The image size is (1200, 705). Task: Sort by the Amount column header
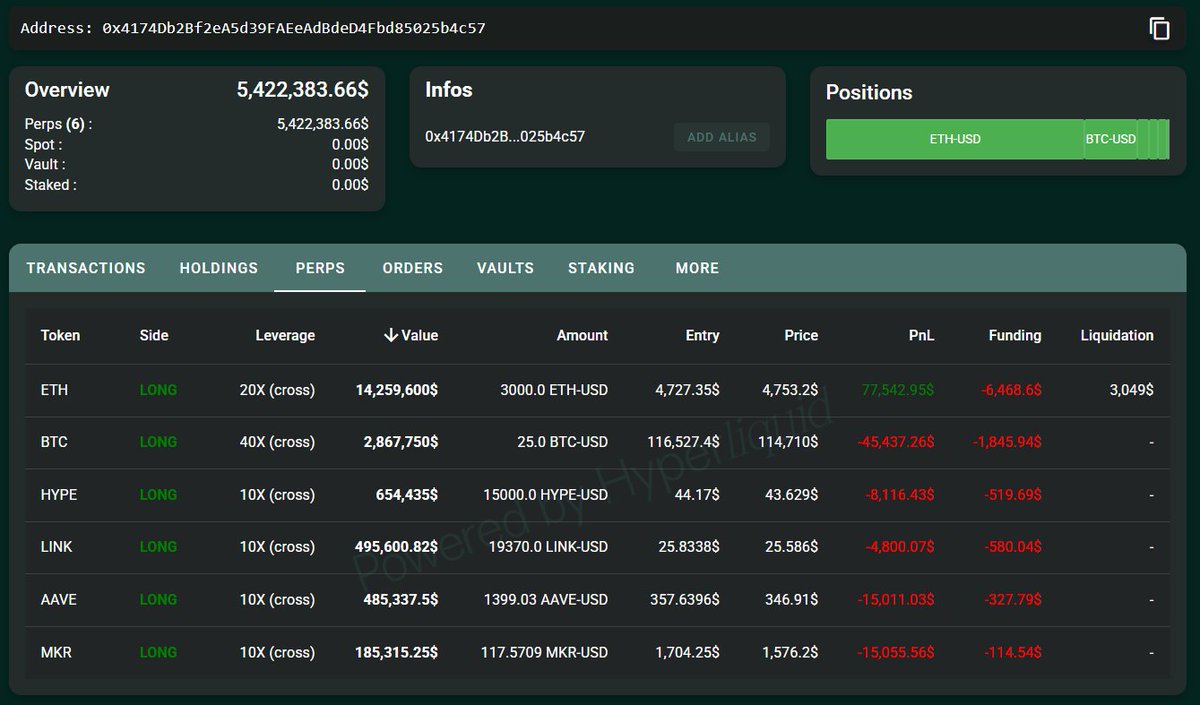click(582, 335)
